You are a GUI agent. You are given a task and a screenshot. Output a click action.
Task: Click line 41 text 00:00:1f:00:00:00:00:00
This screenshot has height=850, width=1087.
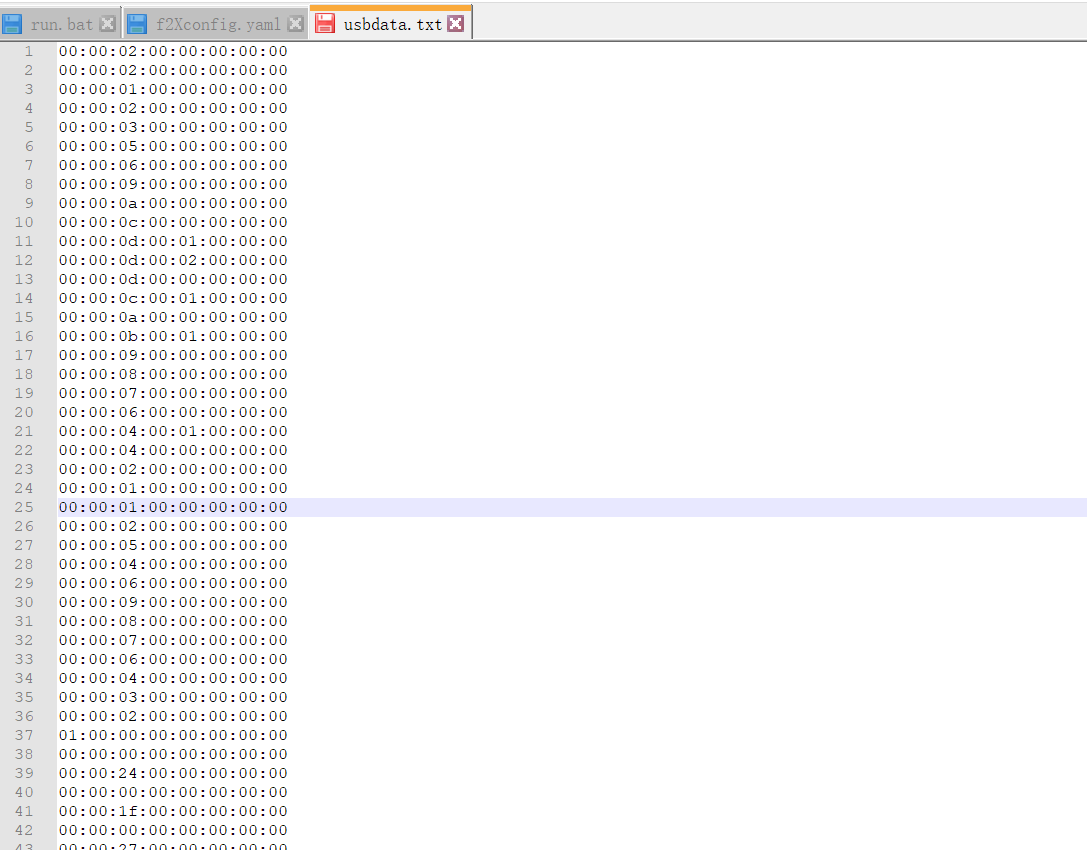click(x=173, y=811)
